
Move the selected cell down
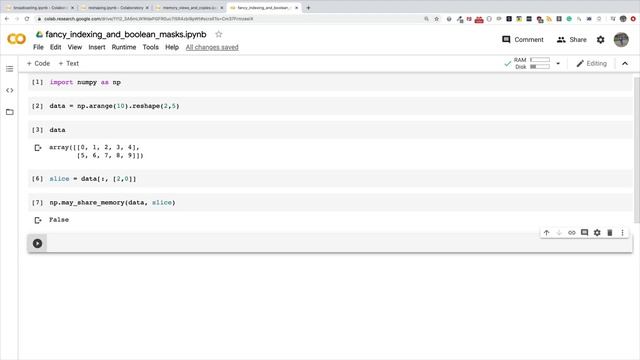(x=559, y=233)
